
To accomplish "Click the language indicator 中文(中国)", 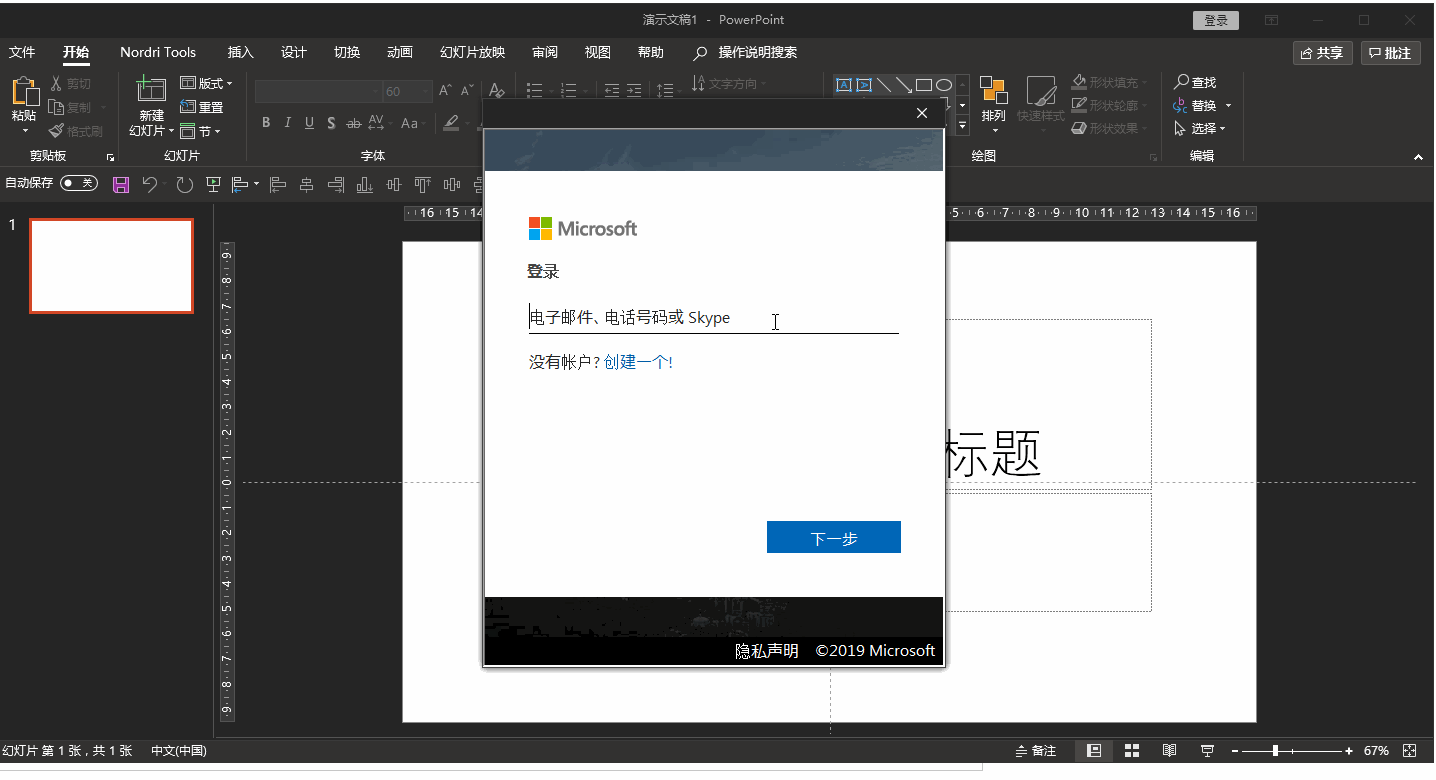I will click(x=179, y=750).
